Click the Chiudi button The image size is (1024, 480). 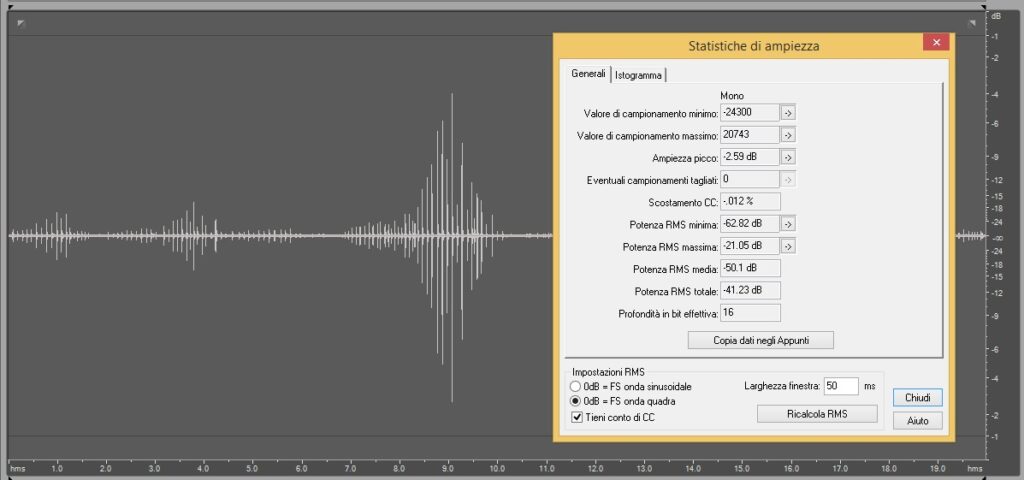[x=918, y=398]
